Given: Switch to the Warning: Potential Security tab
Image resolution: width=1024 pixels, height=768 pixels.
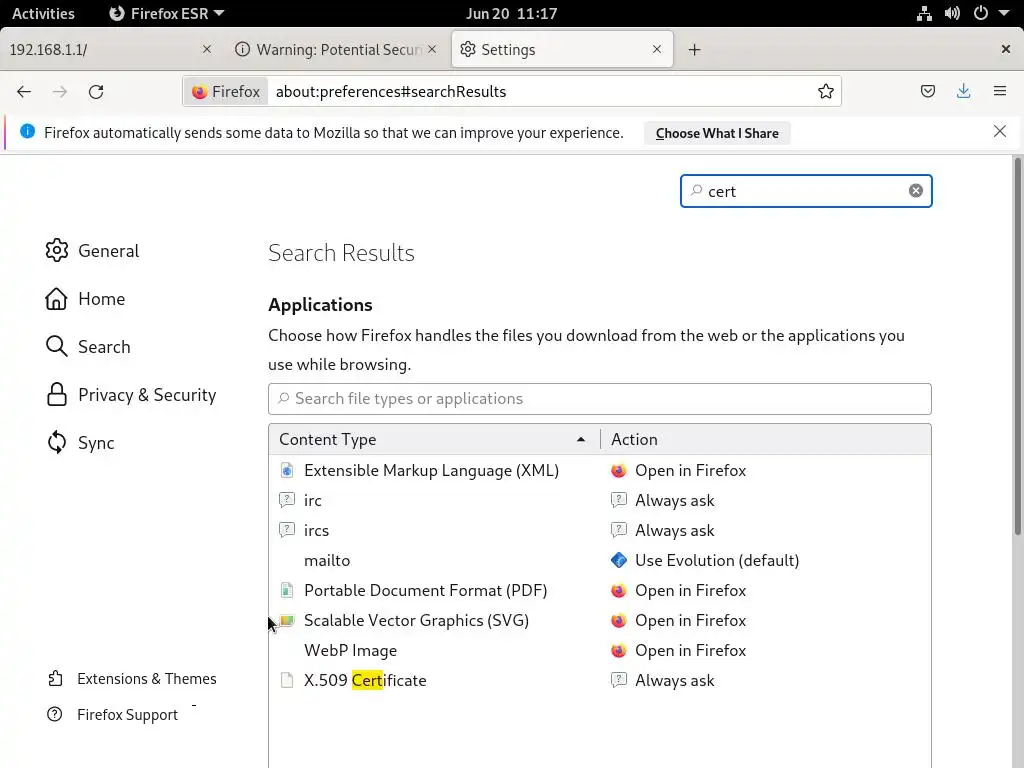Looking at the screenshot, I should click(336, 50).
